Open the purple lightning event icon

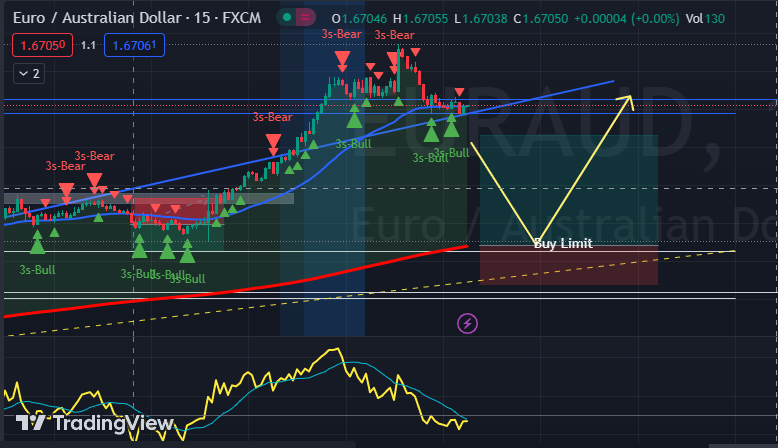click(467, 323)
